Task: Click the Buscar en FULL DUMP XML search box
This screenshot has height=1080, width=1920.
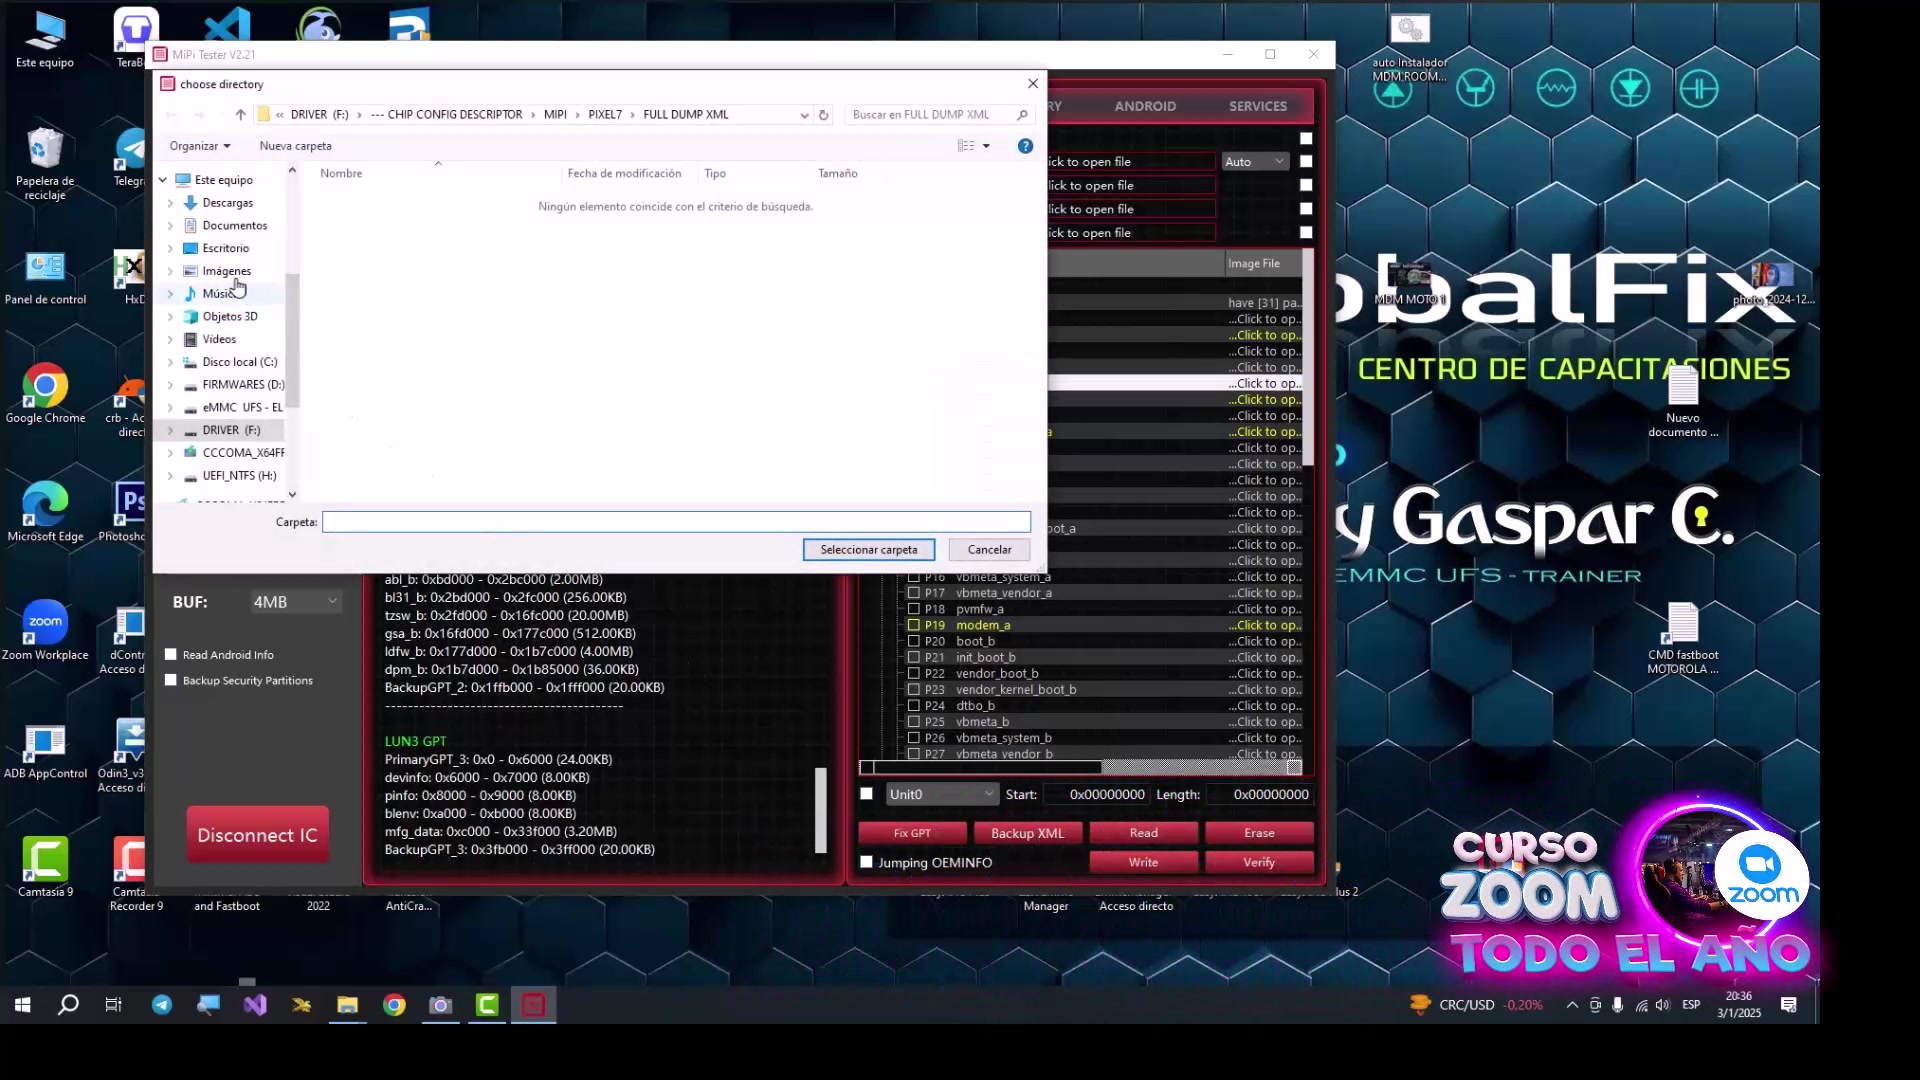Action: tap(939, 115)
